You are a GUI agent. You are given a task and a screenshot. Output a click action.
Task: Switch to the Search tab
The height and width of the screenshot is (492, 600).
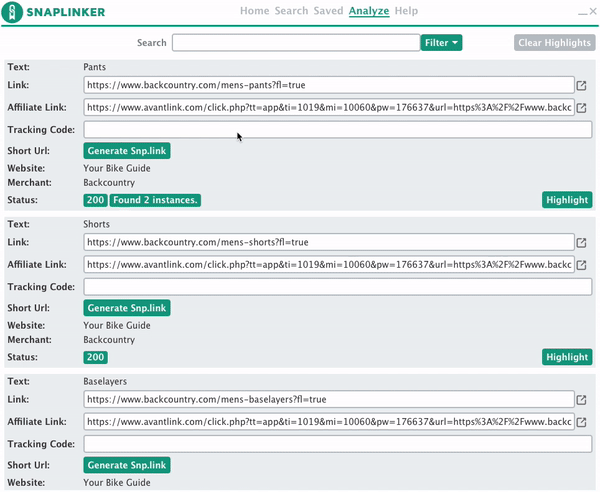291,11
